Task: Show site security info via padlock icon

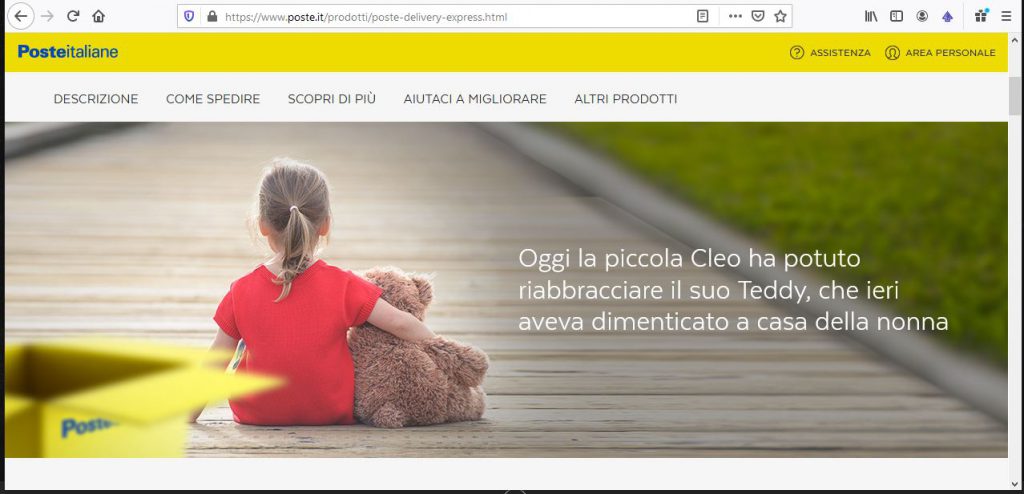Action: point(212,17)
